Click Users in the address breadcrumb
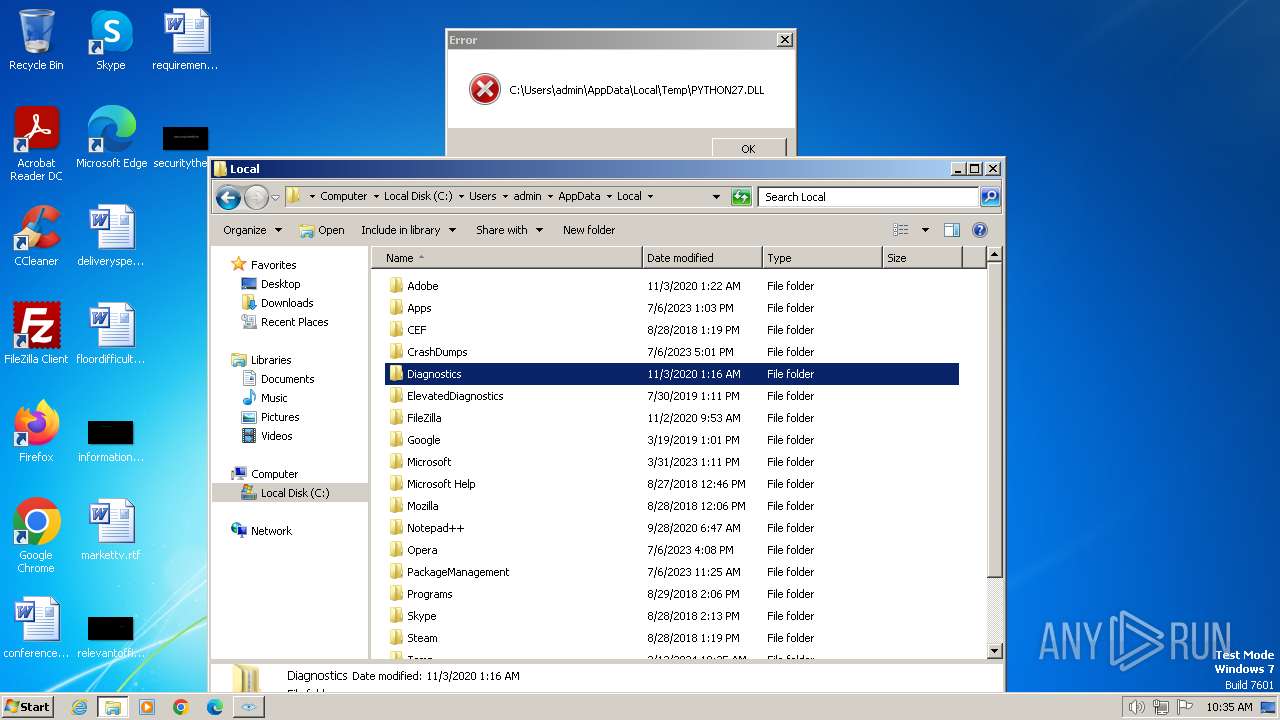 click(482, 196)
